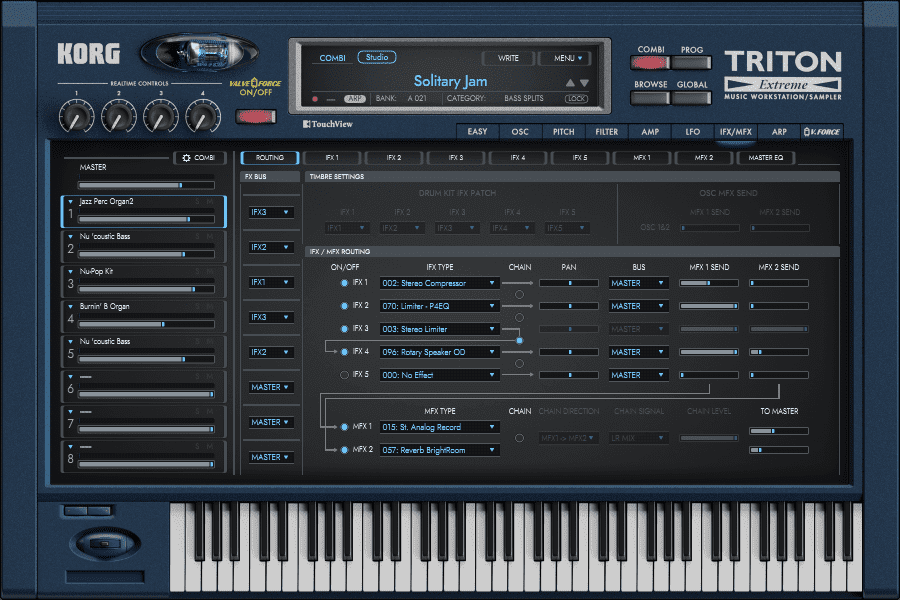The height and width of the screenshot is (600, 900).
Task: Toggle the LOCK button in display
Action: [x=576, y=99]
